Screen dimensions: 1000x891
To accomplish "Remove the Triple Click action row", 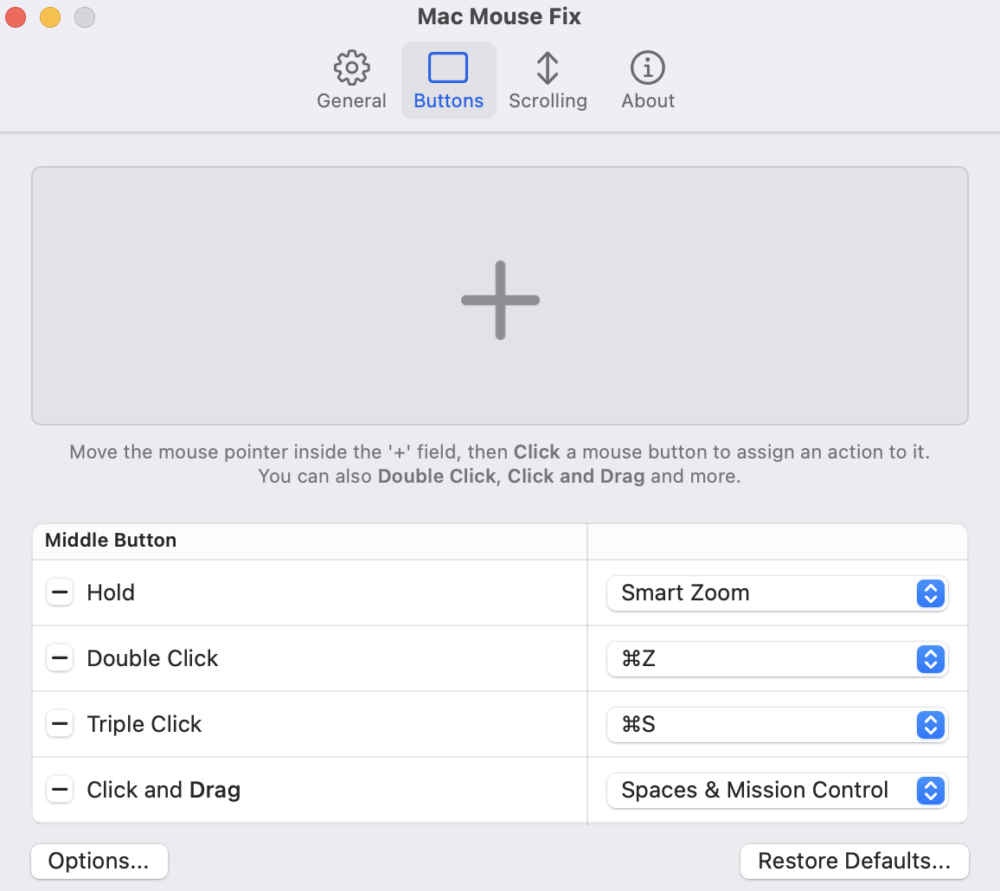I will click(x=60, y=724).
